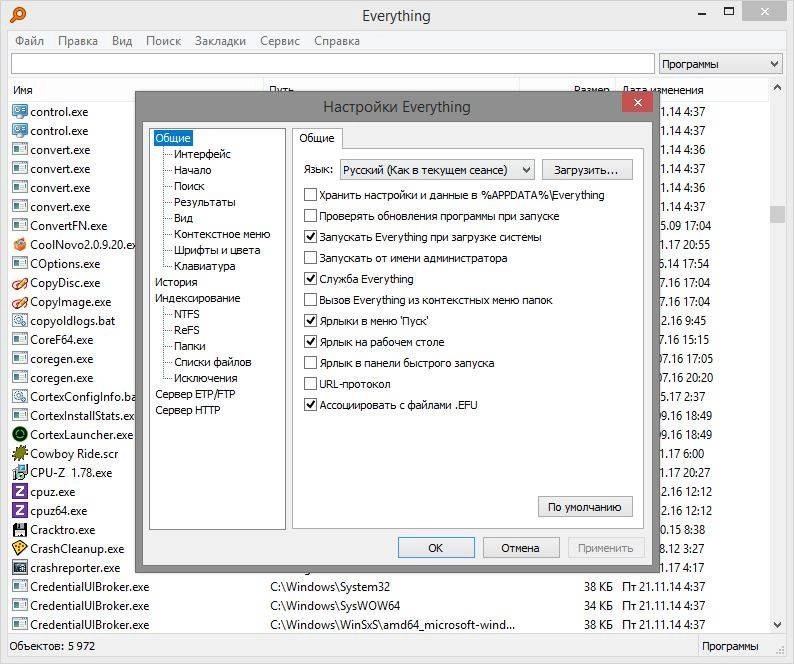Viewport: 794px width, 664px height.
Task: Select 'Сервер HTTP' in settings tree
Action: (x=187, y=410)
